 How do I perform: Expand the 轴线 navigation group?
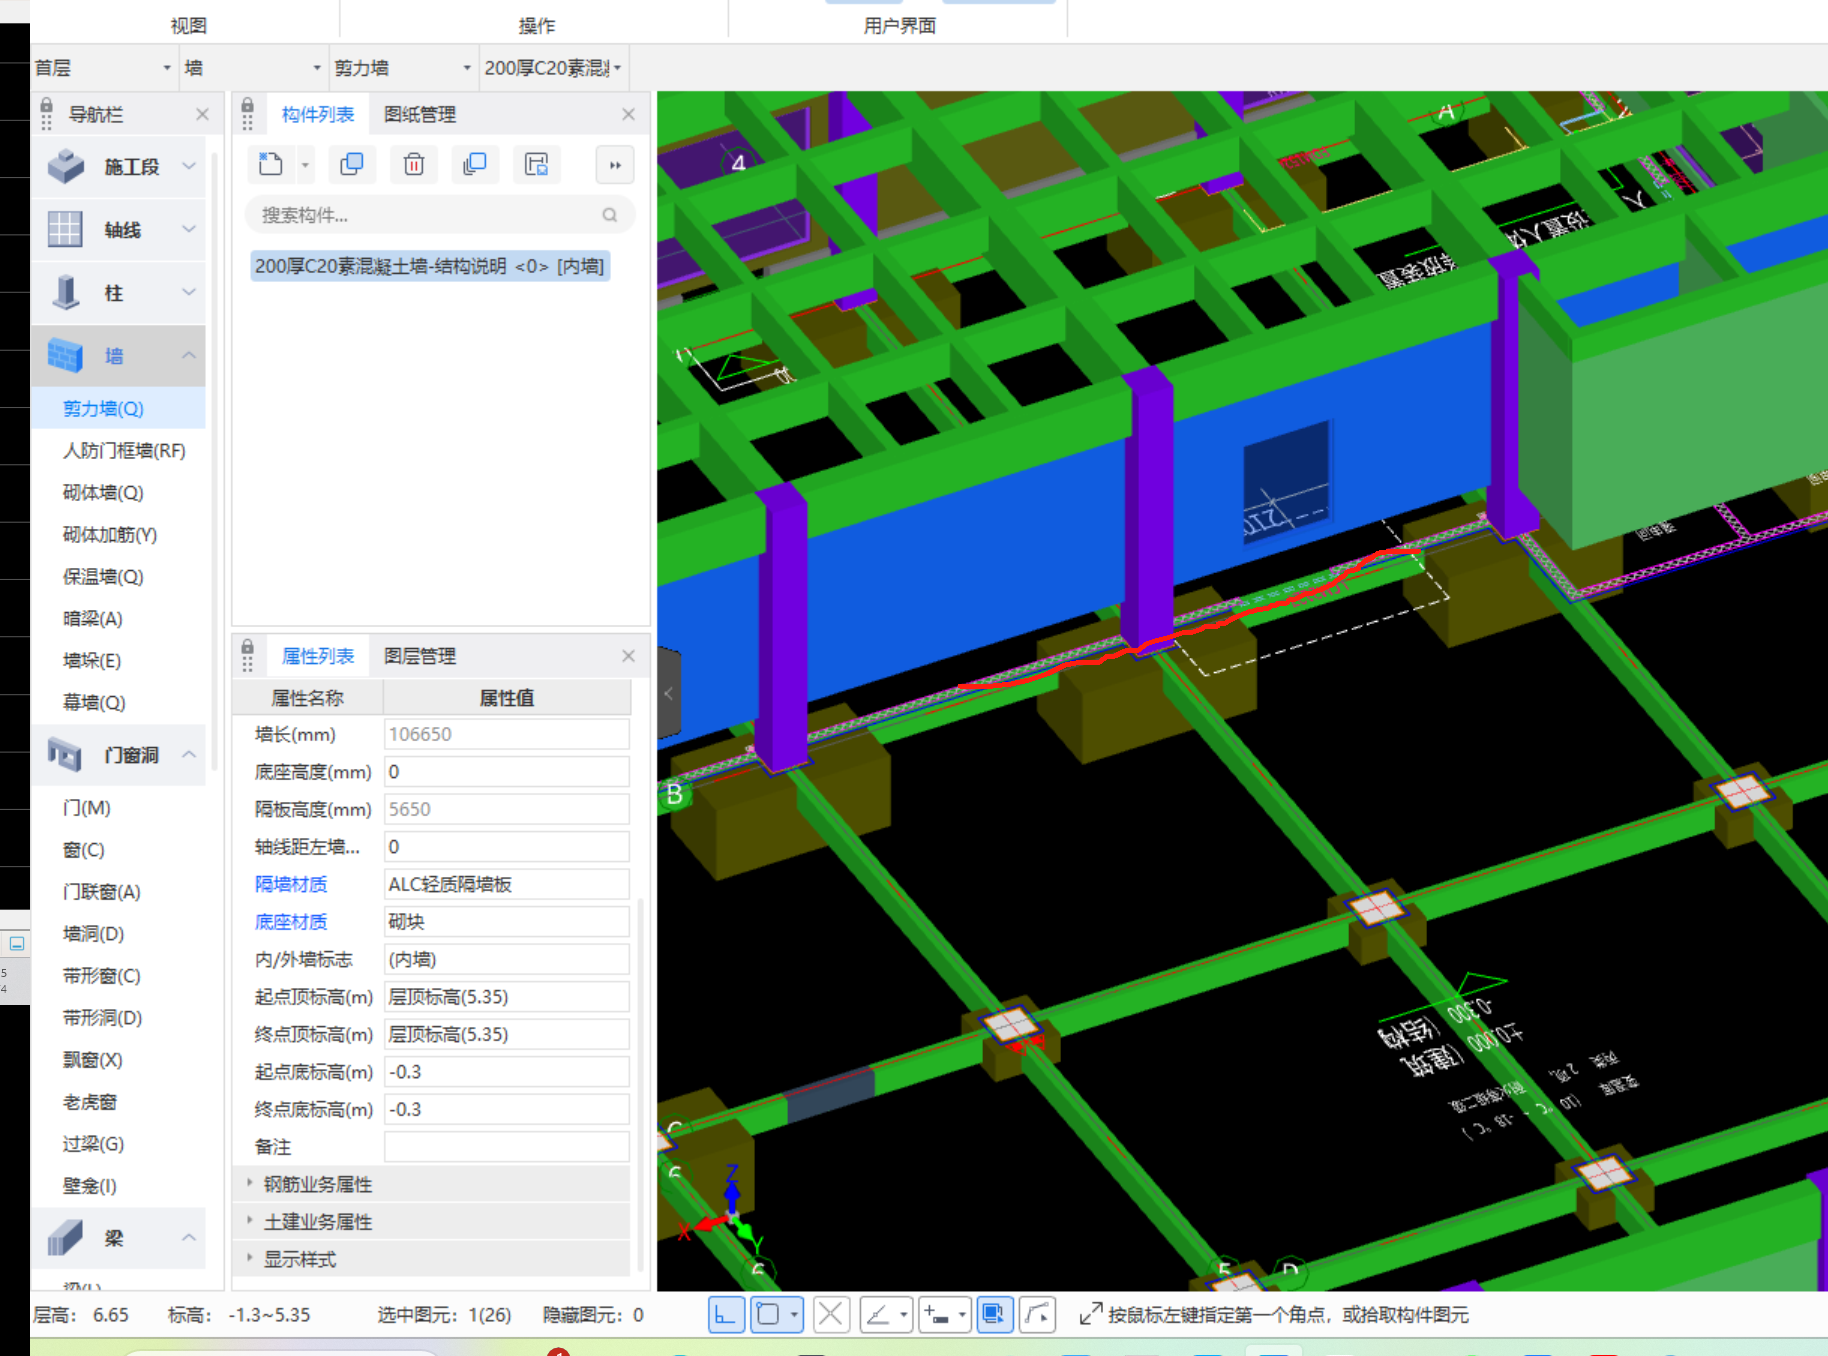point(189,229)
